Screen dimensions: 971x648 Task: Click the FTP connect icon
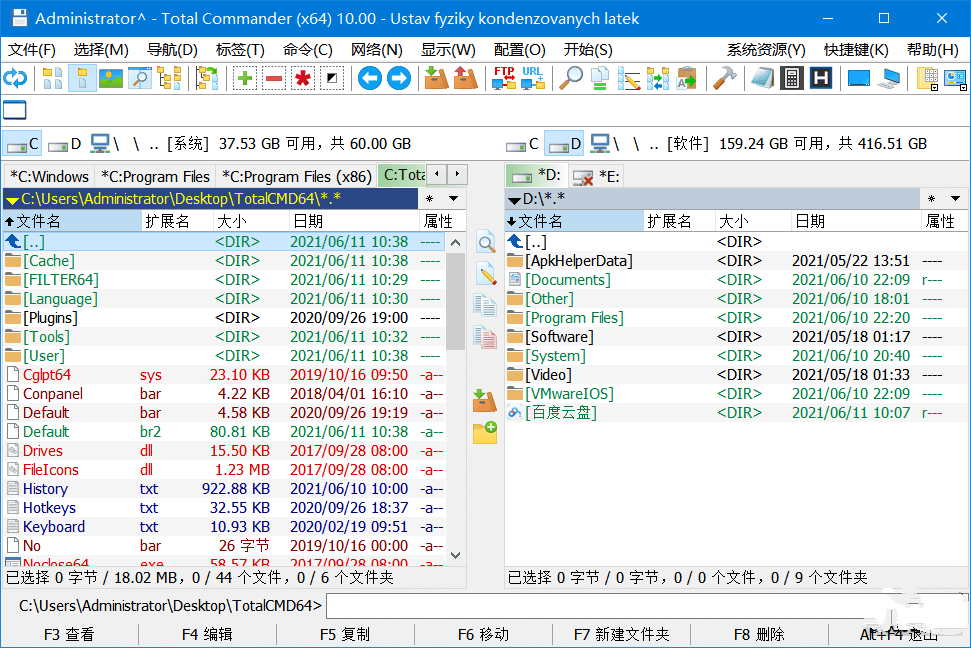pos(503,78)
